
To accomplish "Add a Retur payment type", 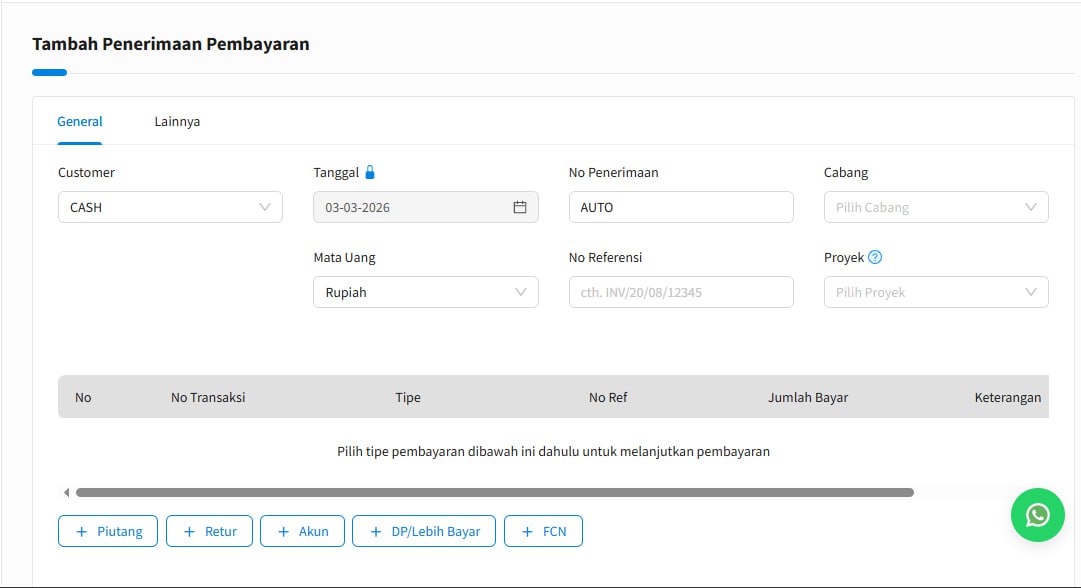I will coord(209,531).
